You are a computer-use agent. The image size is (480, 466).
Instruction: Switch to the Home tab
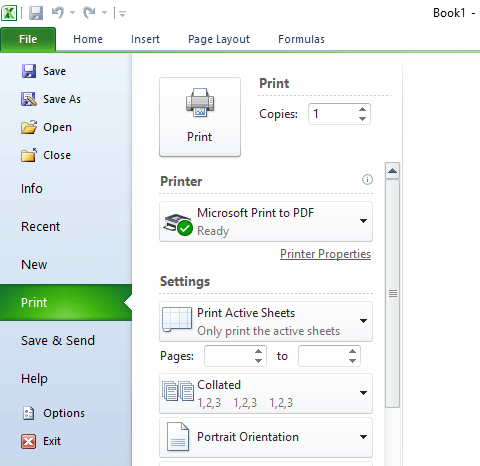pyautogui.click(x=88, y=39)
